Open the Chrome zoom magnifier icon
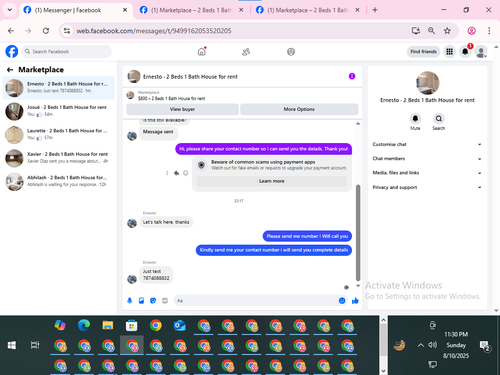Image resolution: width=500 pixels, height=375 pixels. point(431,31)
